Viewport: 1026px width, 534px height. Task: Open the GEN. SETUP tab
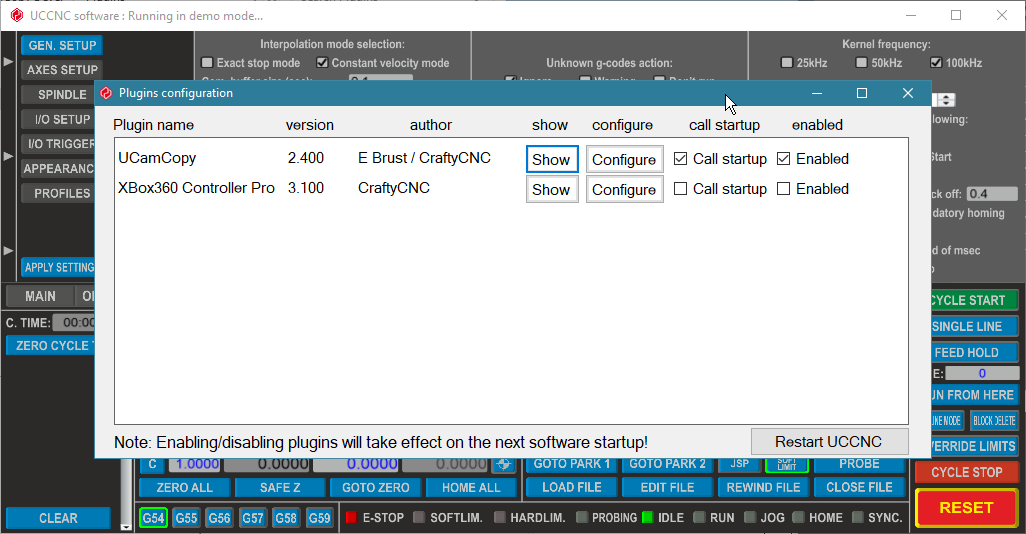(x=62, y=46)
